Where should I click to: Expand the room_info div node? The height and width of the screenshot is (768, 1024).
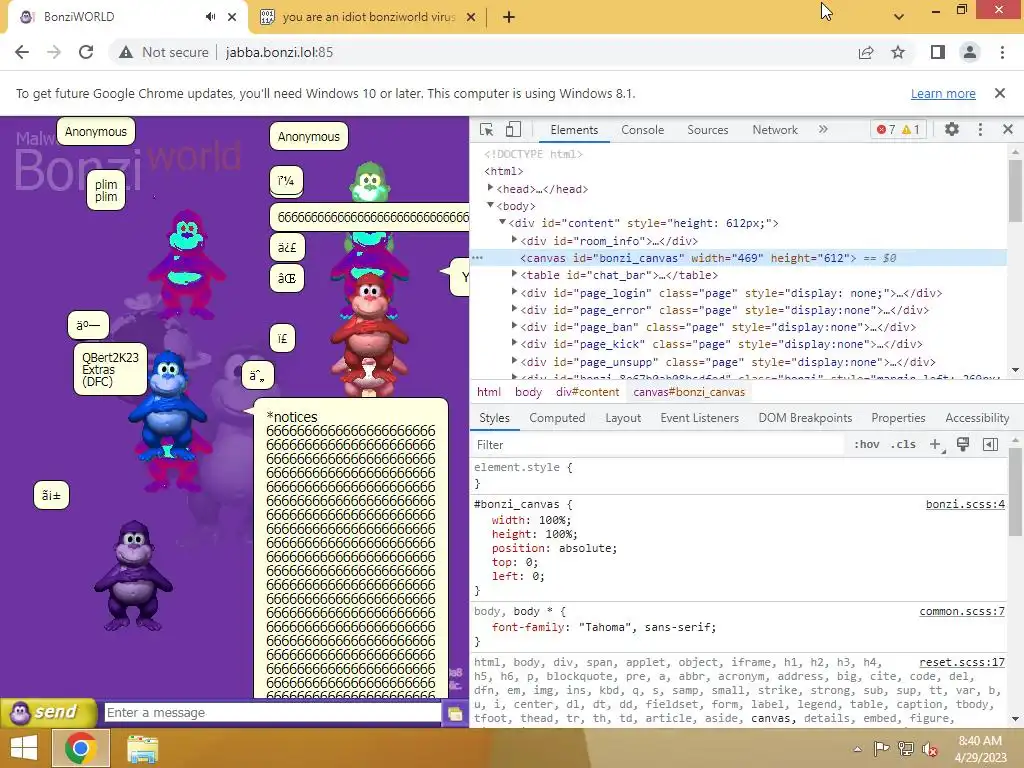click(x=514, y=240)
